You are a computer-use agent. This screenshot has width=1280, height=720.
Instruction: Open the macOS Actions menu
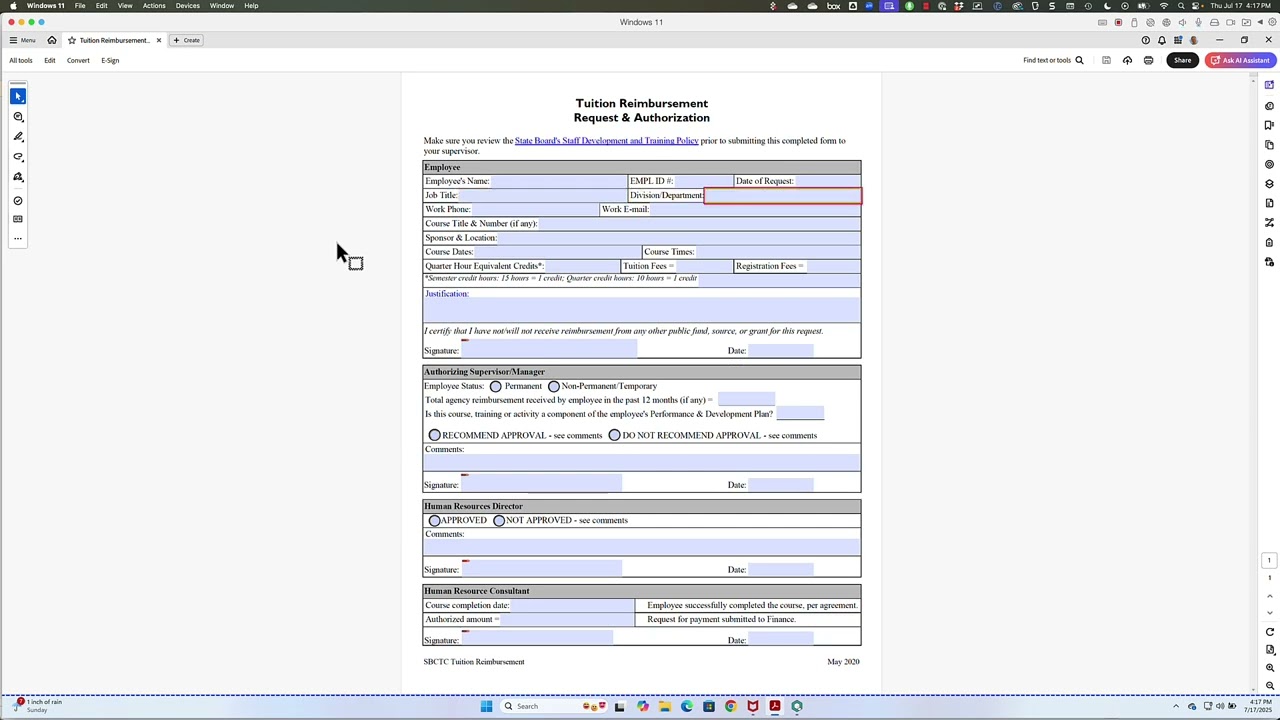click(x=154, y=6)
